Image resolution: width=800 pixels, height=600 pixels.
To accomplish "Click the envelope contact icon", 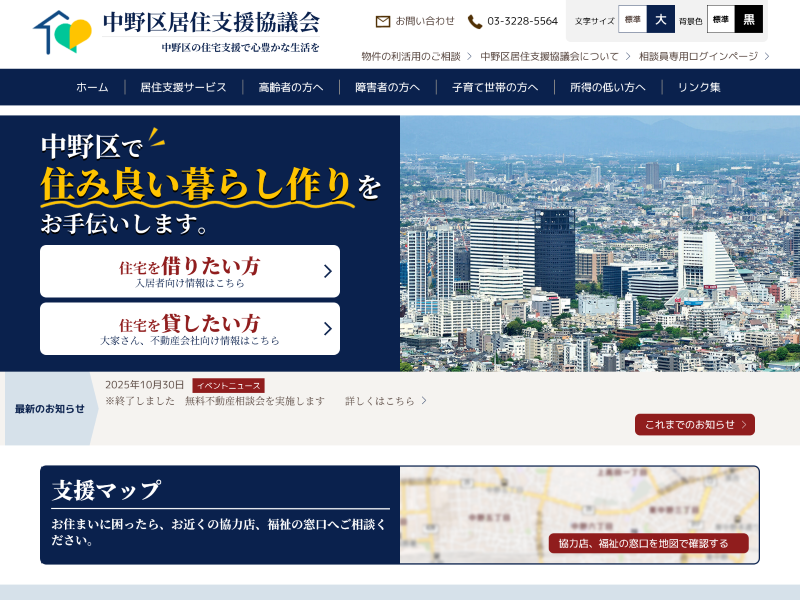I will pyautogui.click(x=383, y=21).
